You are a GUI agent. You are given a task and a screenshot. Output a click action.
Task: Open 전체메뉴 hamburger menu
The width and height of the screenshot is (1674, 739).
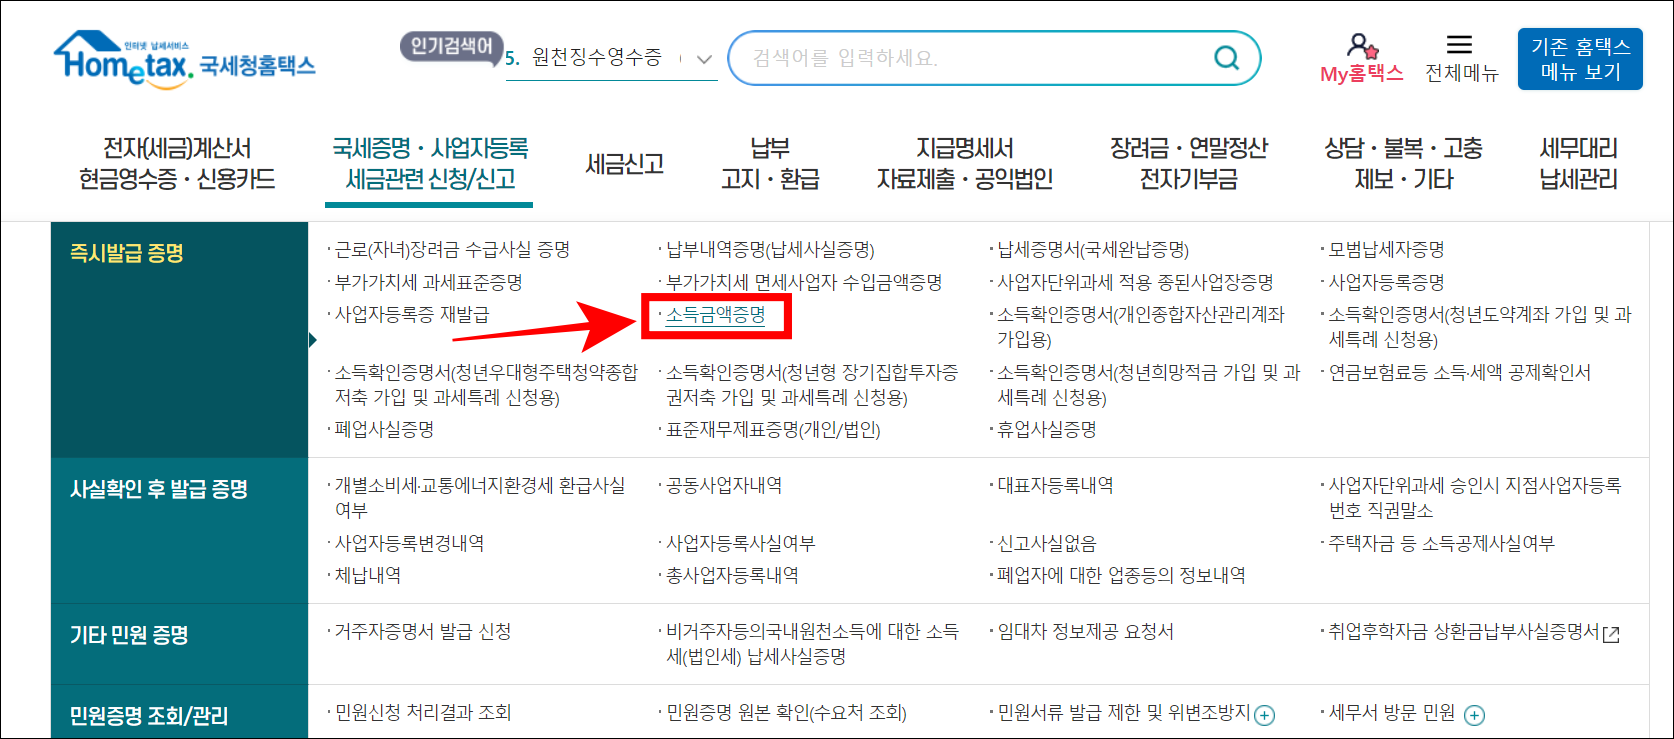[x=1460, y=44]
